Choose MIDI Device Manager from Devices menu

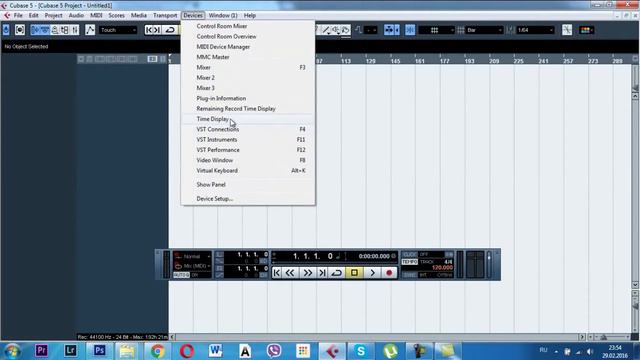click(x=248, y=47)
